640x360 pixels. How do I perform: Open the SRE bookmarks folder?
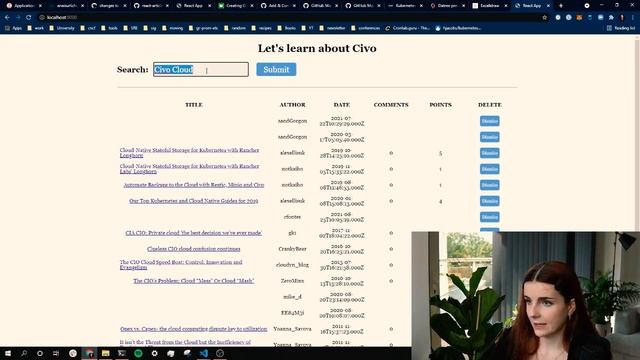(131, 28)
